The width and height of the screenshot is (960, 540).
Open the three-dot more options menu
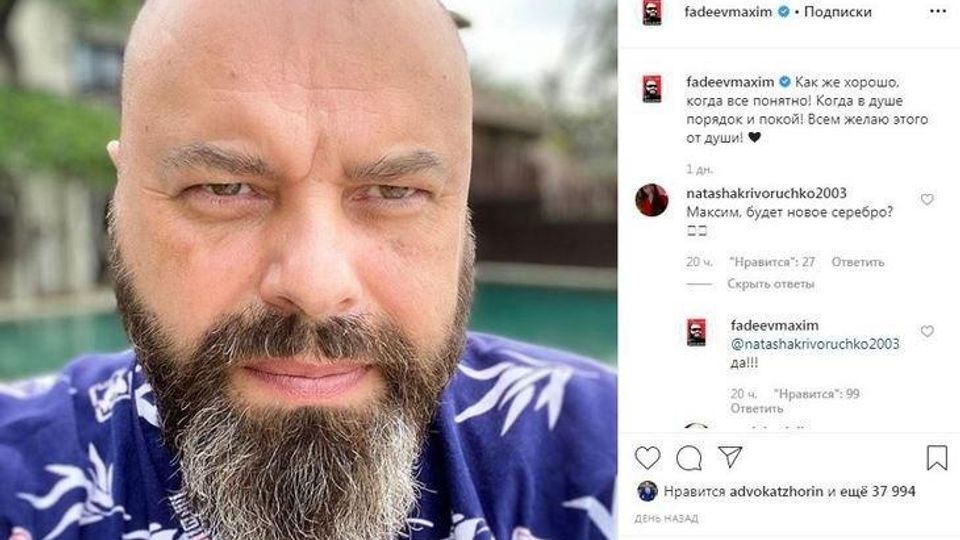tap(937, 11)
